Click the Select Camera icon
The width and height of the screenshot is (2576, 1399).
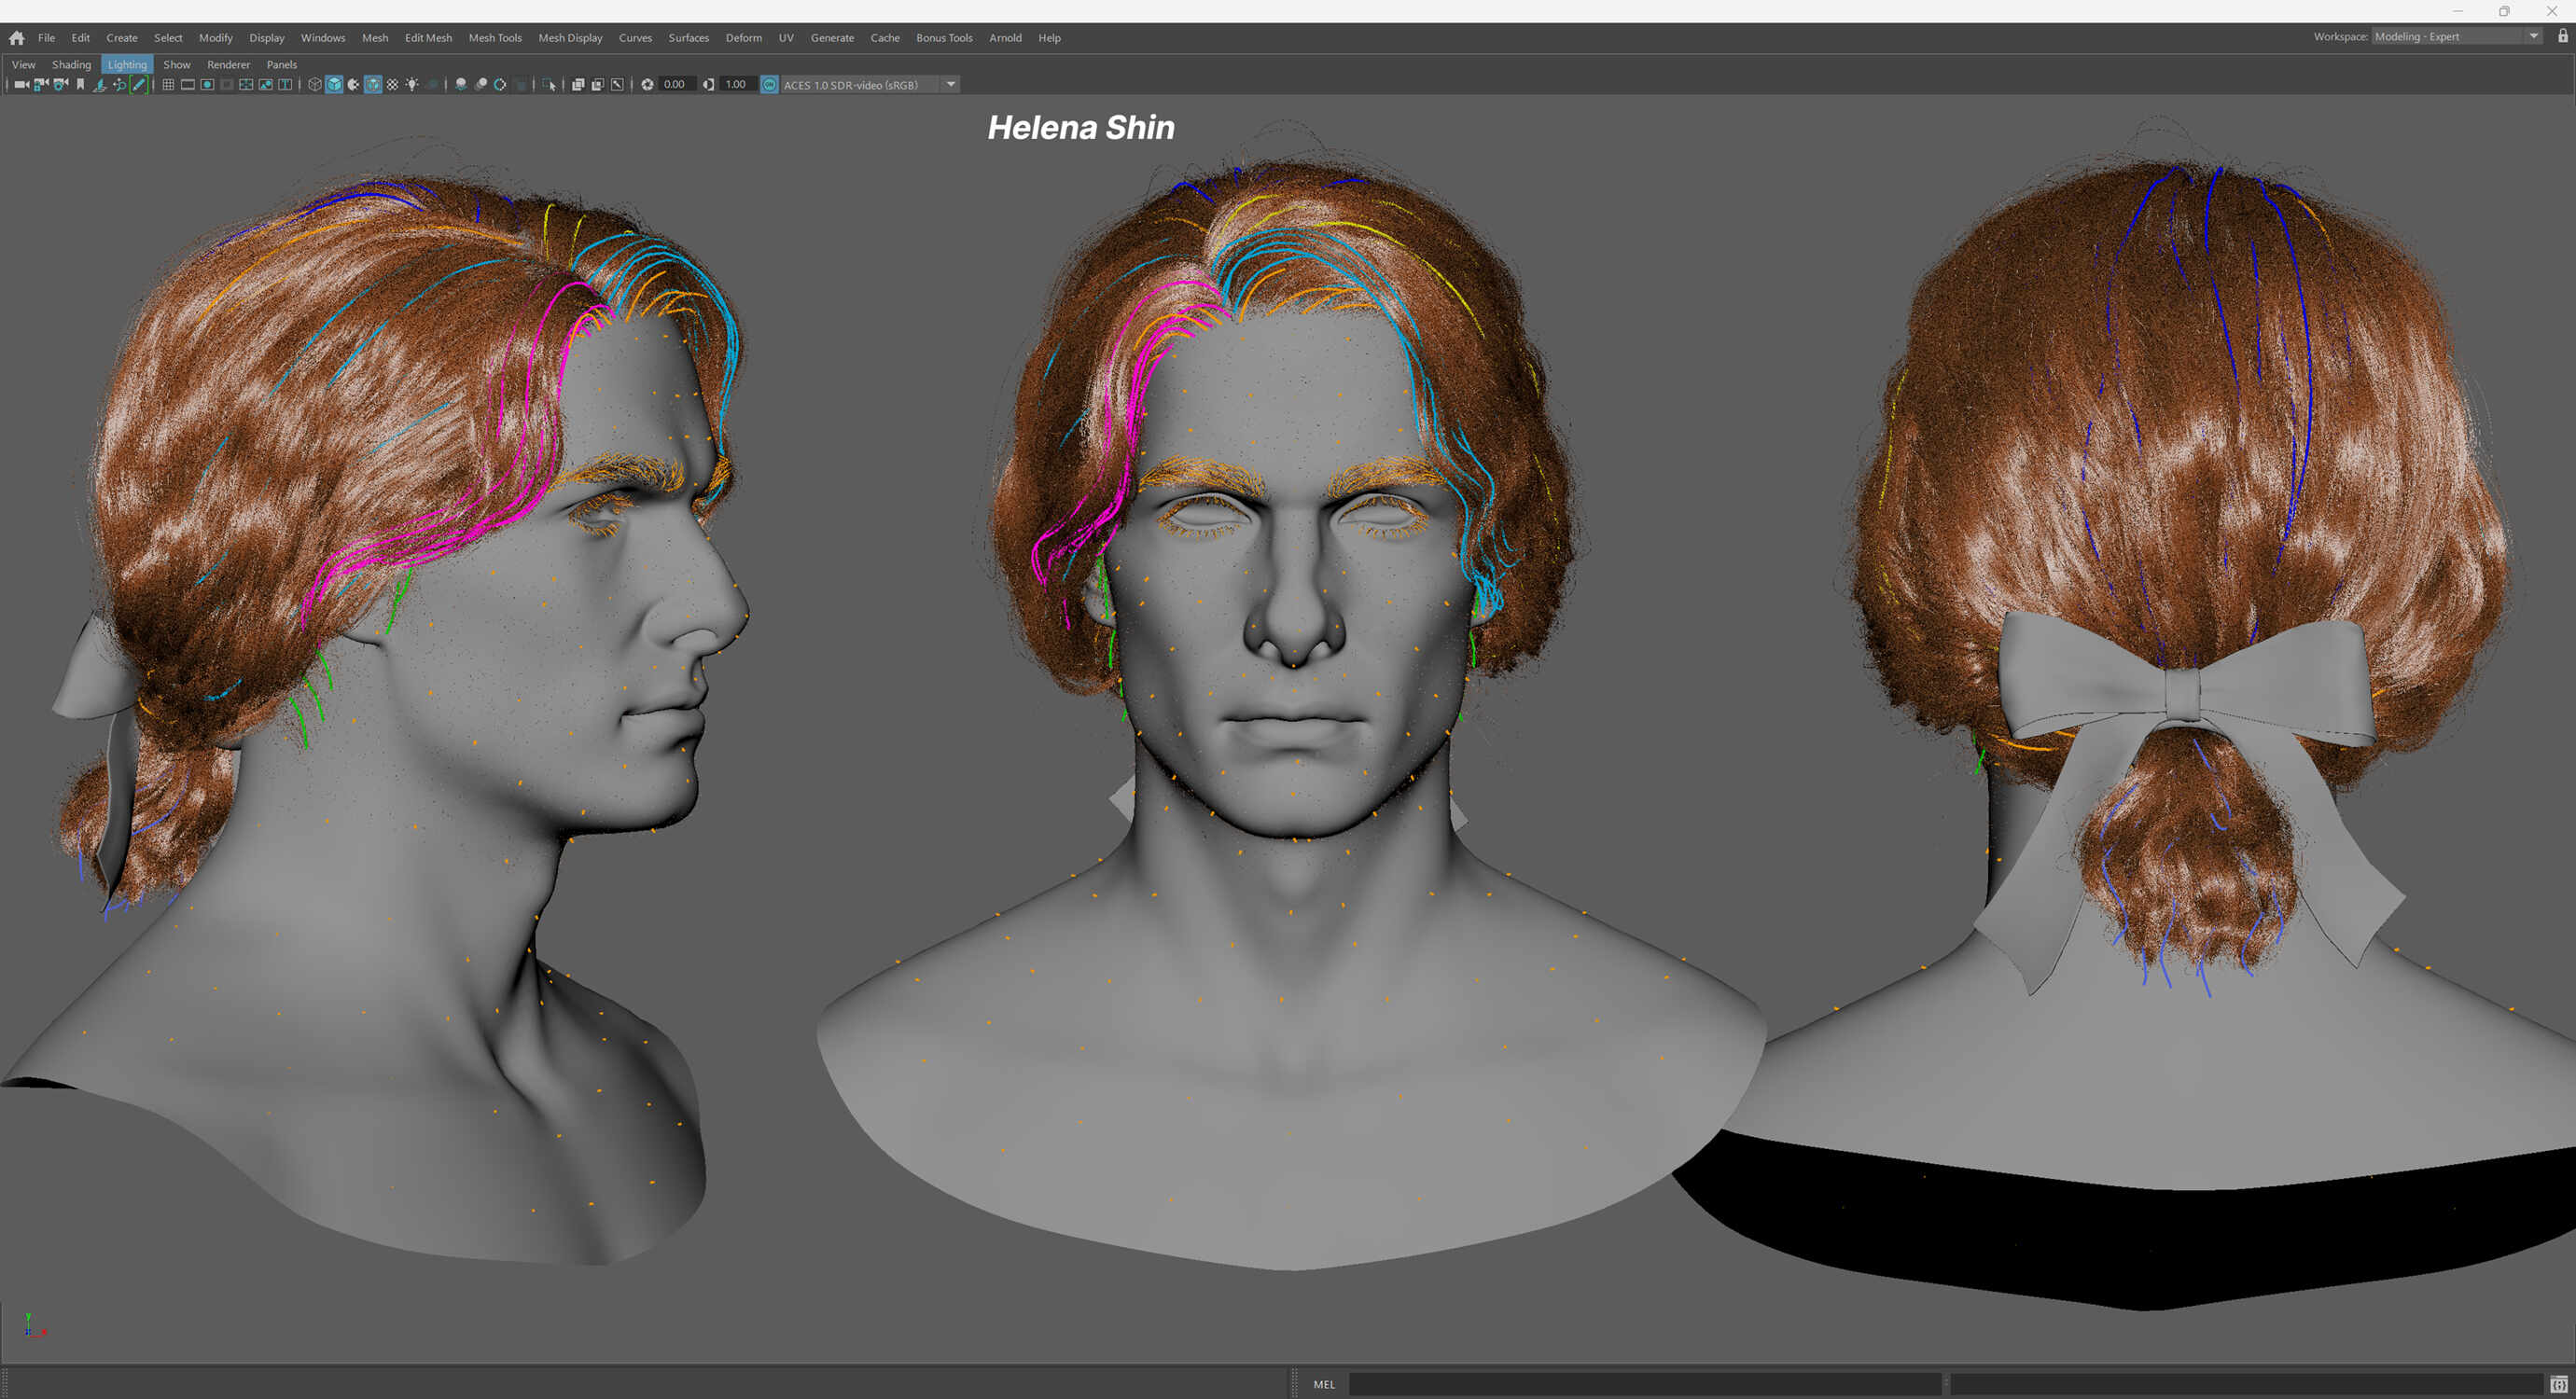pyautogui.click(x=21, y=85)
